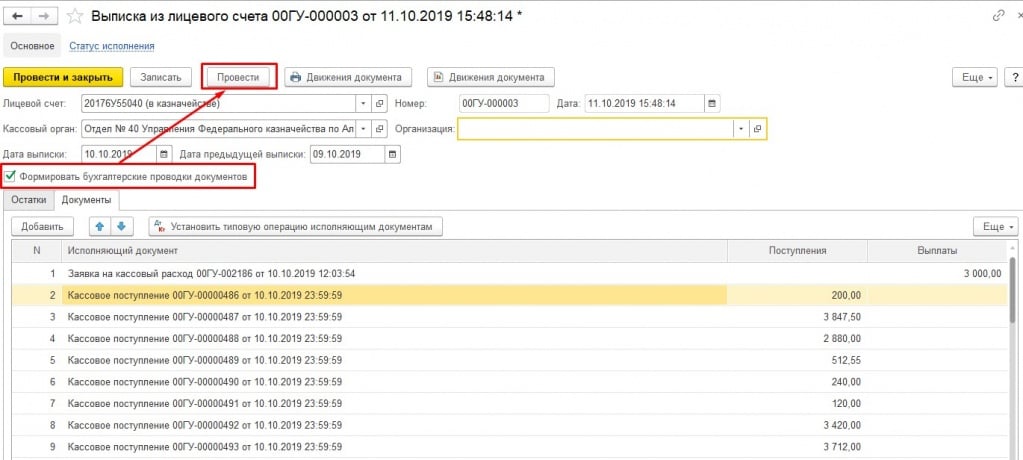Open the help question mark button
The width and height of the screenshot is (1023, 460).
(x=1015, y=77)
